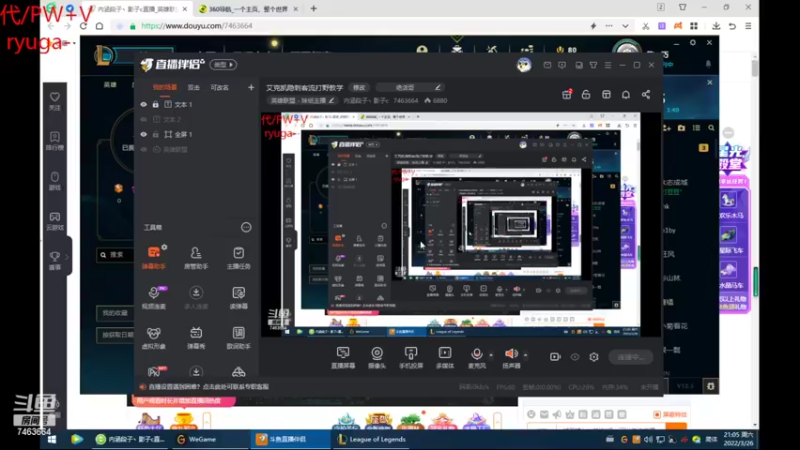The image size is (800, 450).
Task: Open the 房管助手 room manager tool
Action: point(196,257)
